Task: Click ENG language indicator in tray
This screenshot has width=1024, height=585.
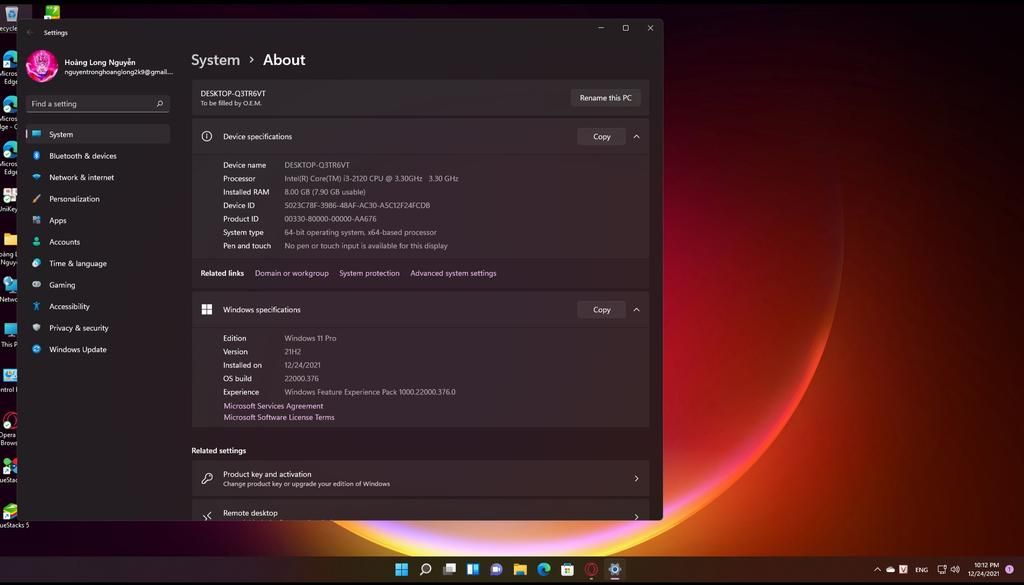Action: pos(921,569)
